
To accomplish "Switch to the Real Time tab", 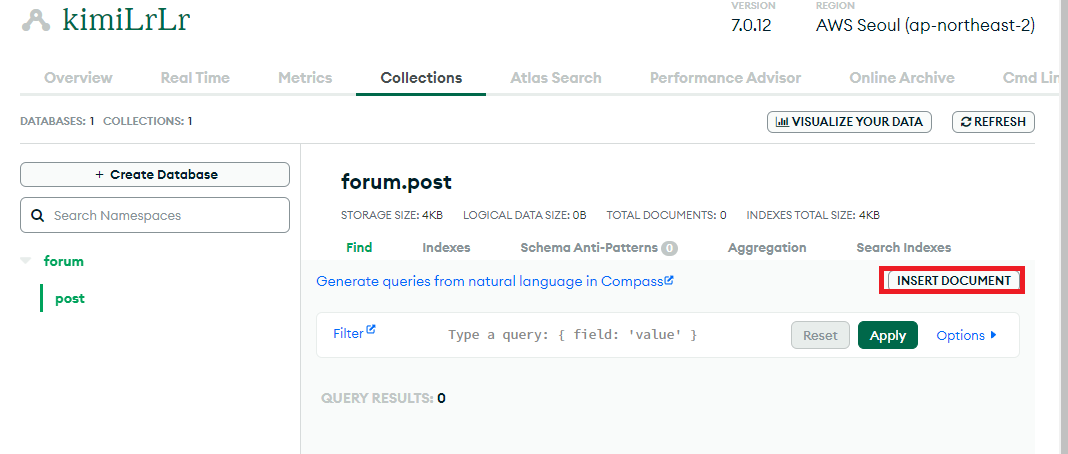I will point(195,78).
